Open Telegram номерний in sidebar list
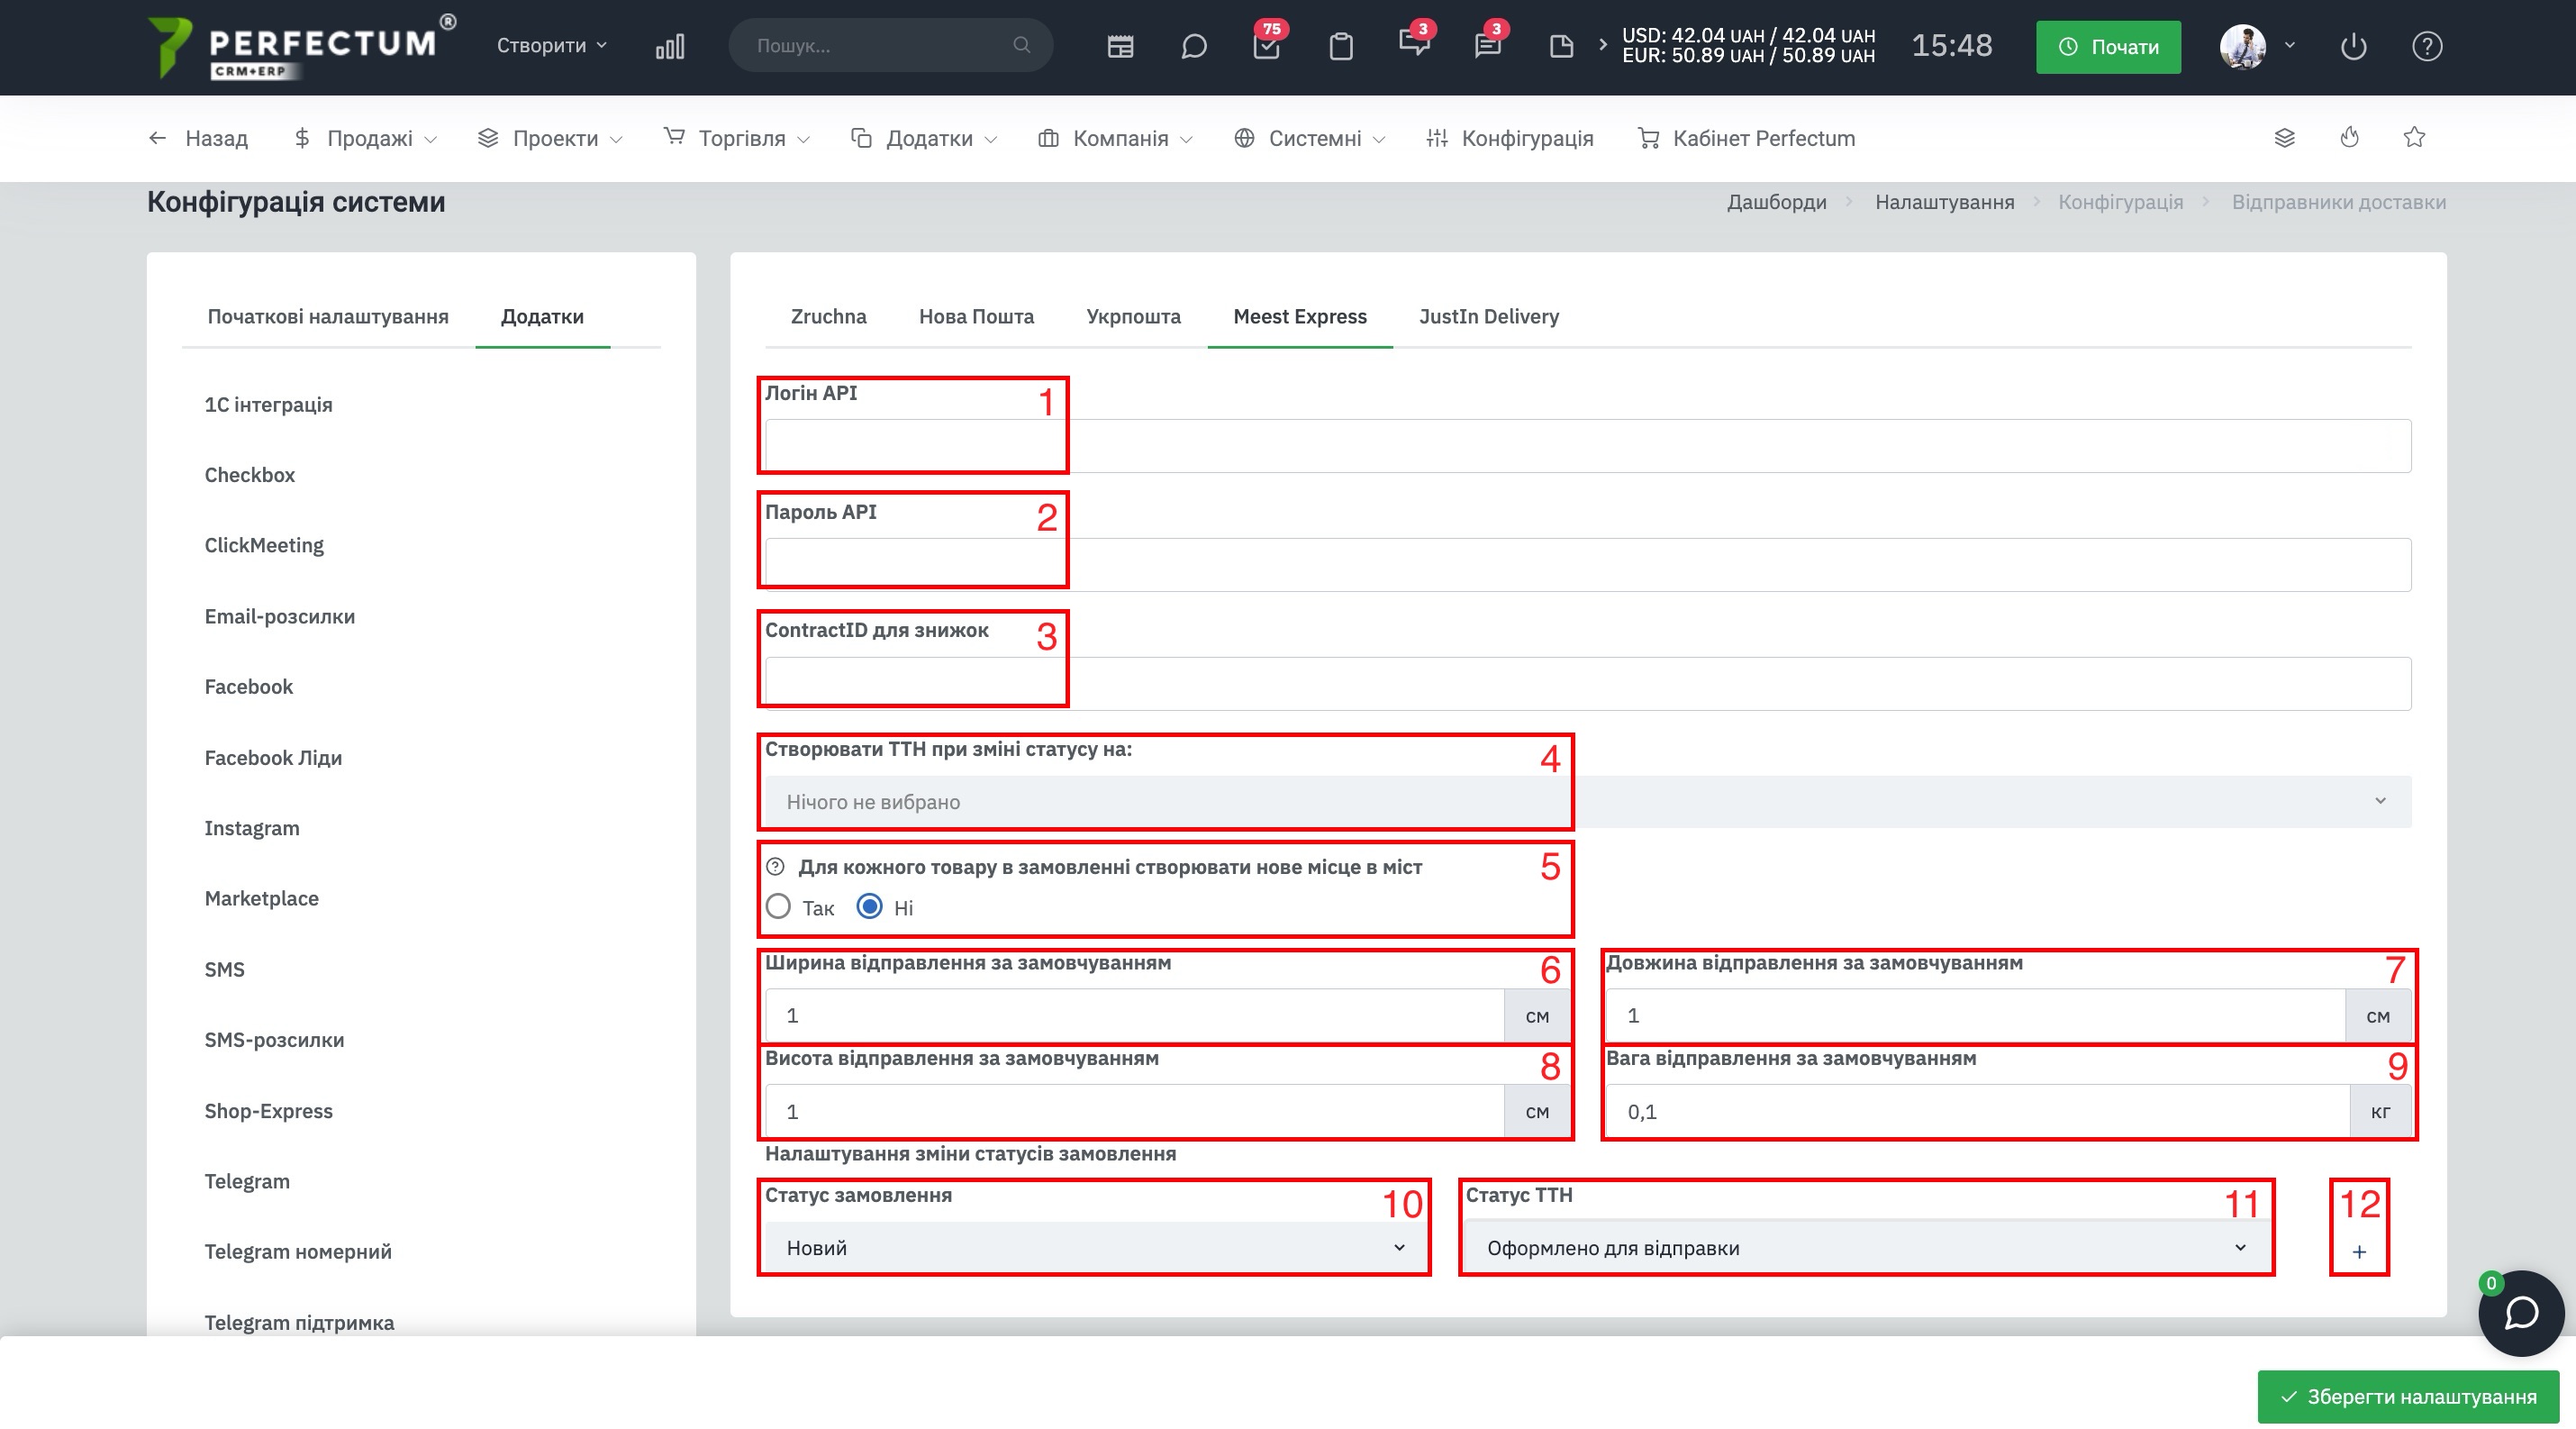This screenshot has height=1429, width=2576. pos(298,1251)
